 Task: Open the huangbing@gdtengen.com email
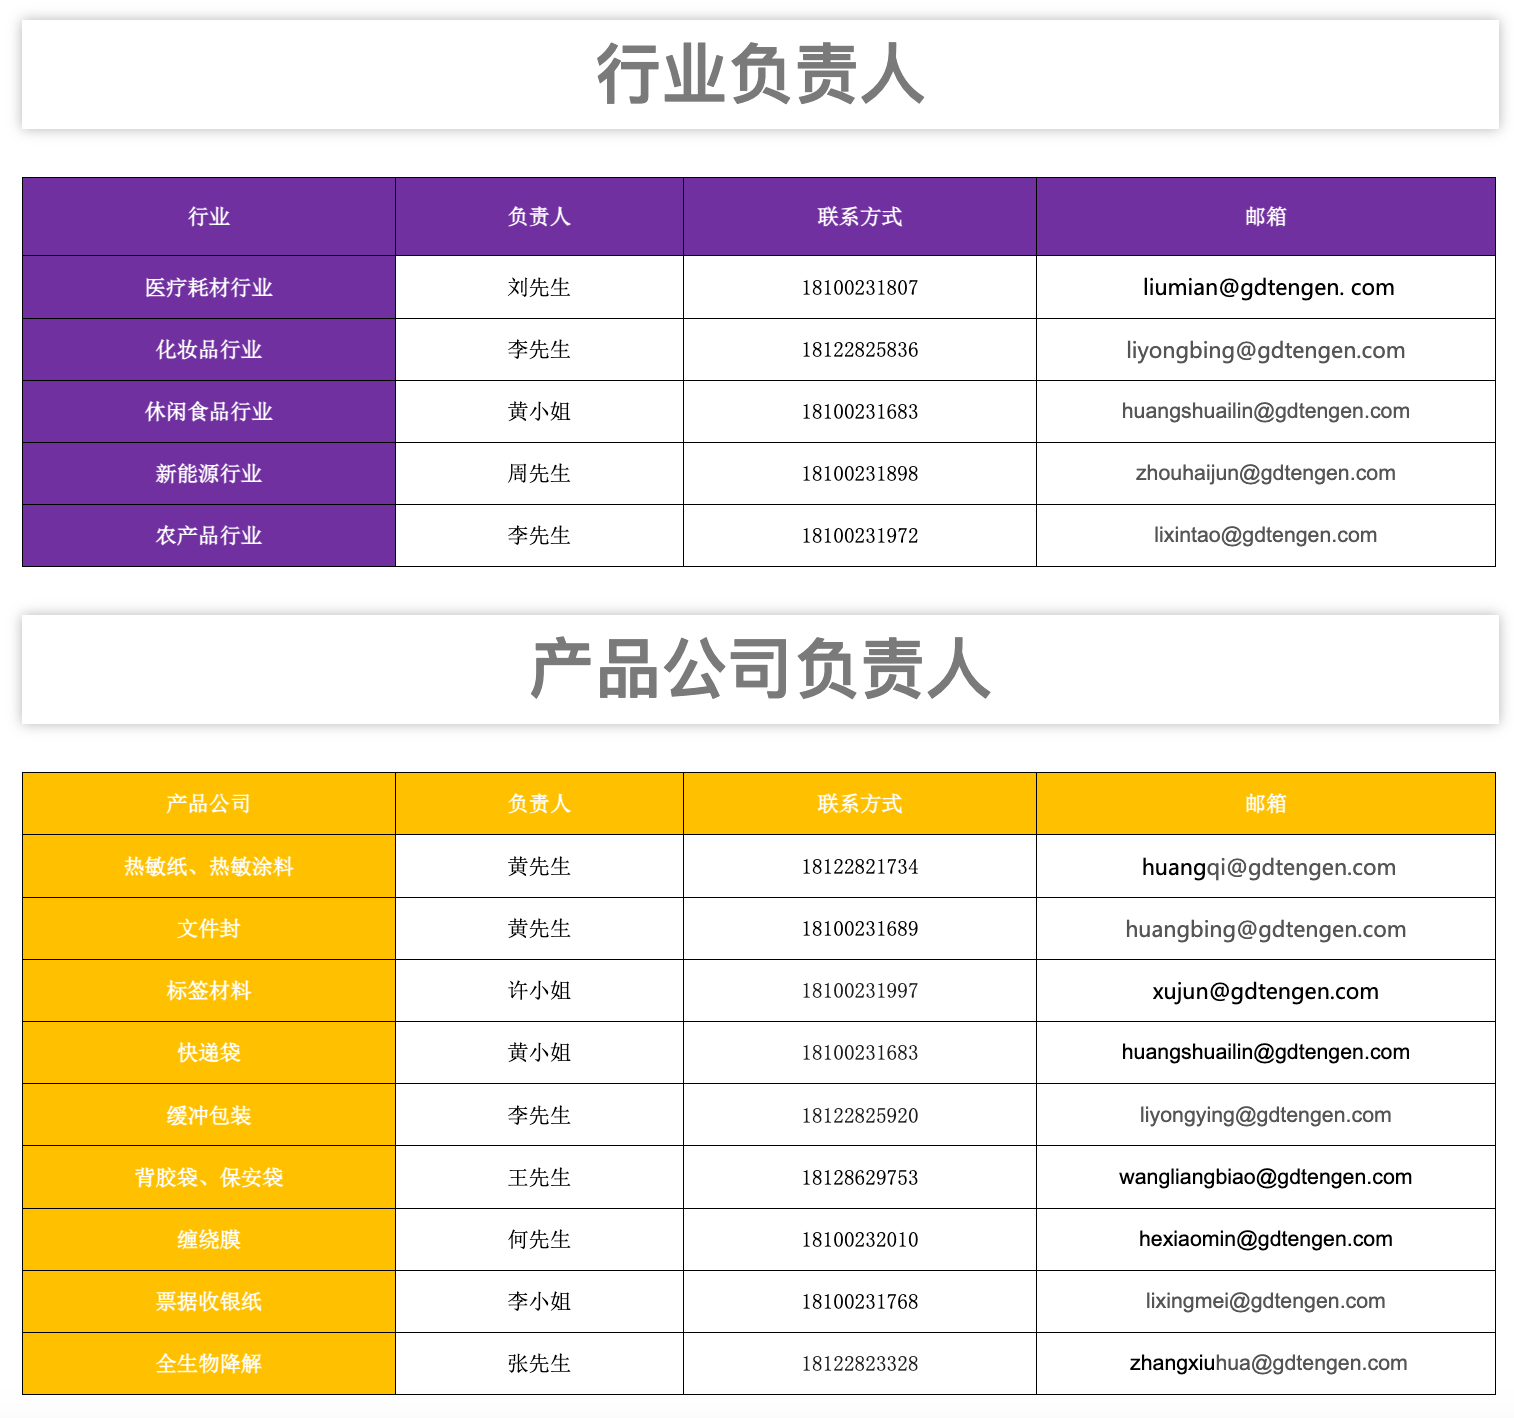(1266, 930)
